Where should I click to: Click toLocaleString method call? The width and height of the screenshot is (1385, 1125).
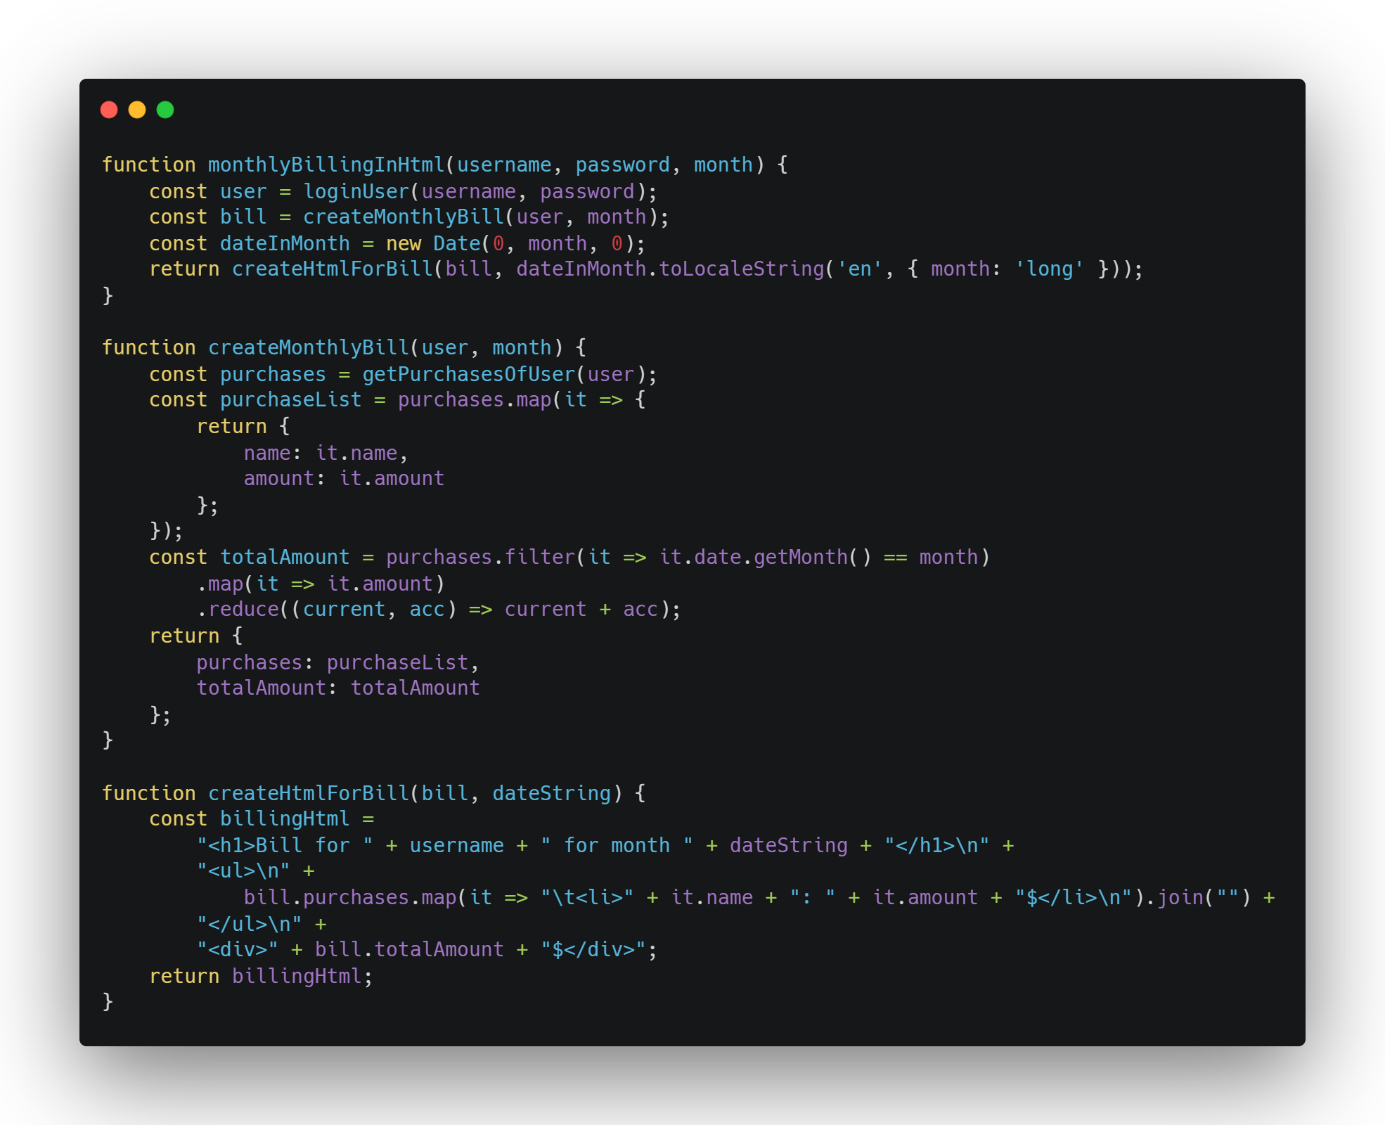click(x=741, y=269)
